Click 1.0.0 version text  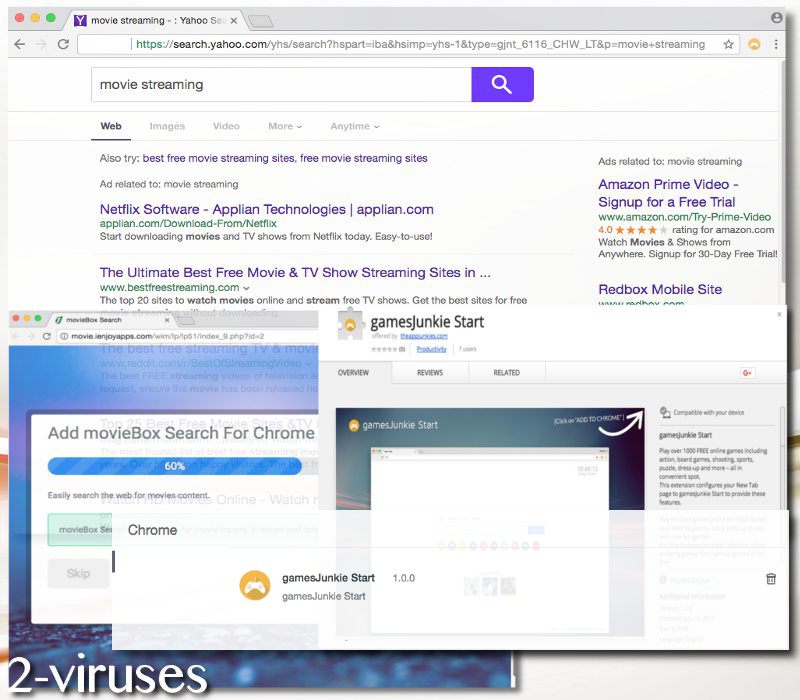coord(404,578)
